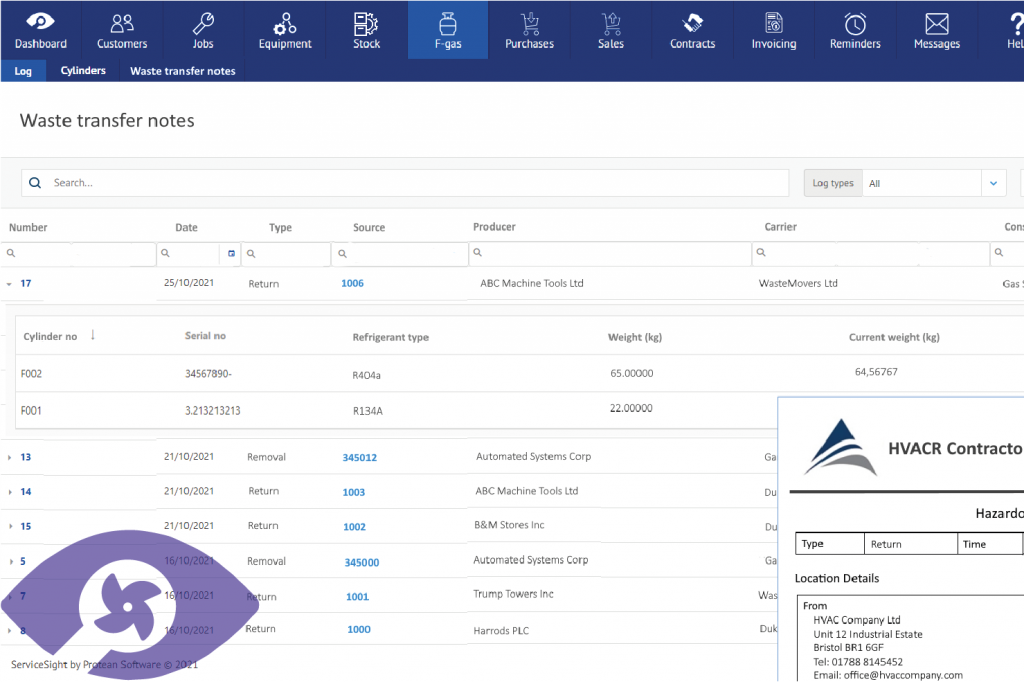Click refrigerant value R134A
Screen dimensions: 1024x682
point(368,411)
